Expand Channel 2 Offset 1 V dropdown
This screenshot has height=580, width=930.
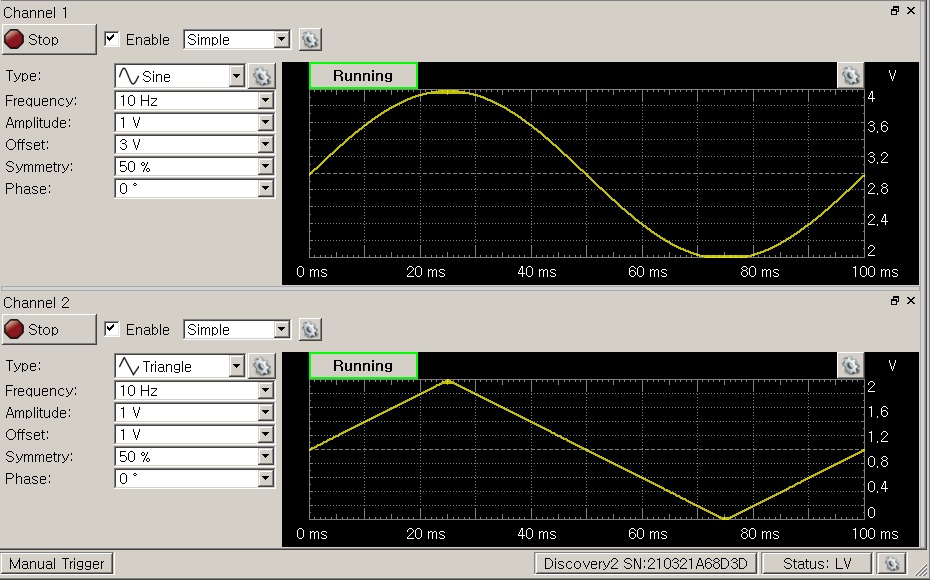265,435
